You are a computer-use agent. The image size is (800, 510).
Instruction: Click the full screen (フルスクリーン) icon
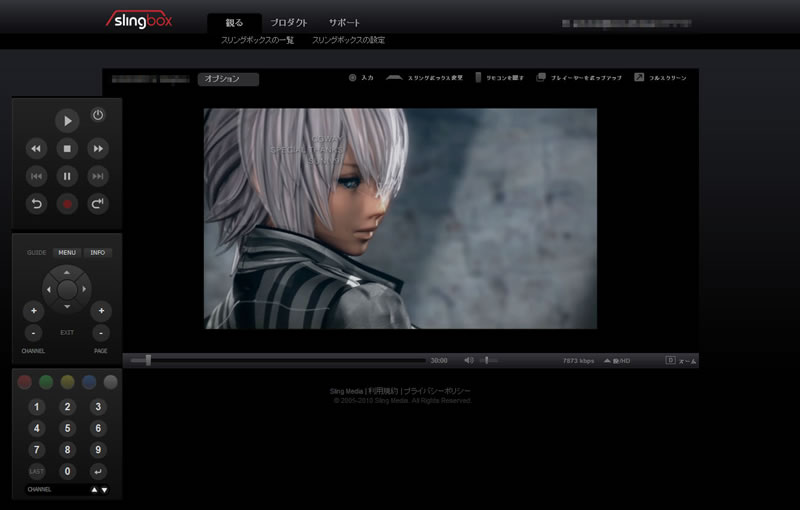click(639, 77)
